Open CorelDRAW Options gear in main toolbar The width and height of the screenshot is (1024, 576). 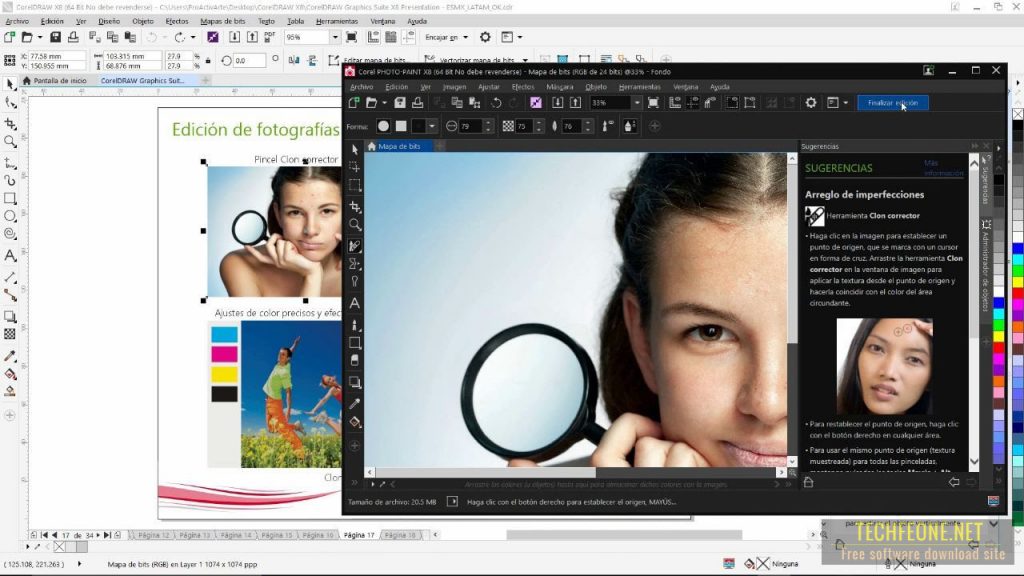click(485, 37)
